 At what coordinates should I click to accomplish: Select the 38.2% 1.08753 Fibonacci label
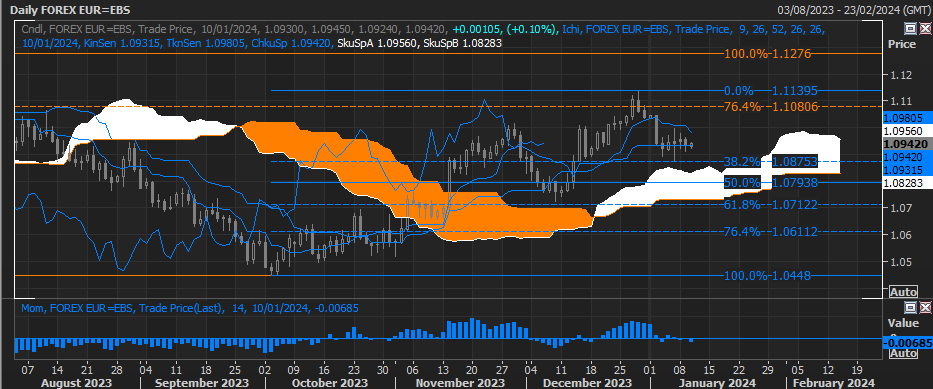point(771,161)
